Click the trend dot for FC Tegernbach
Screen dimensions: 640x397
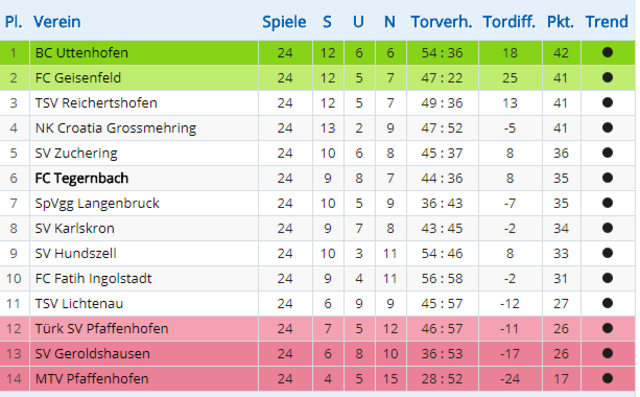click(x=607, y=177)
